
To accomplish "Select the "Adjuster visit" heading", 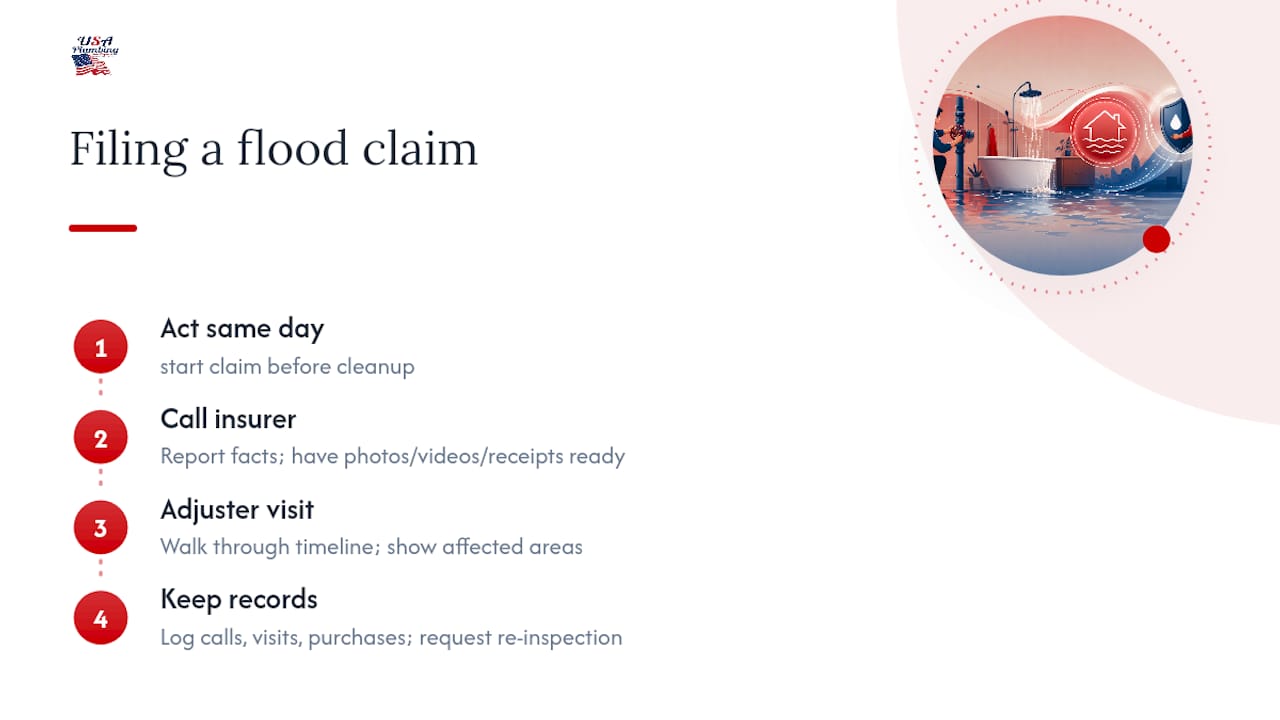I will (237, 509).
